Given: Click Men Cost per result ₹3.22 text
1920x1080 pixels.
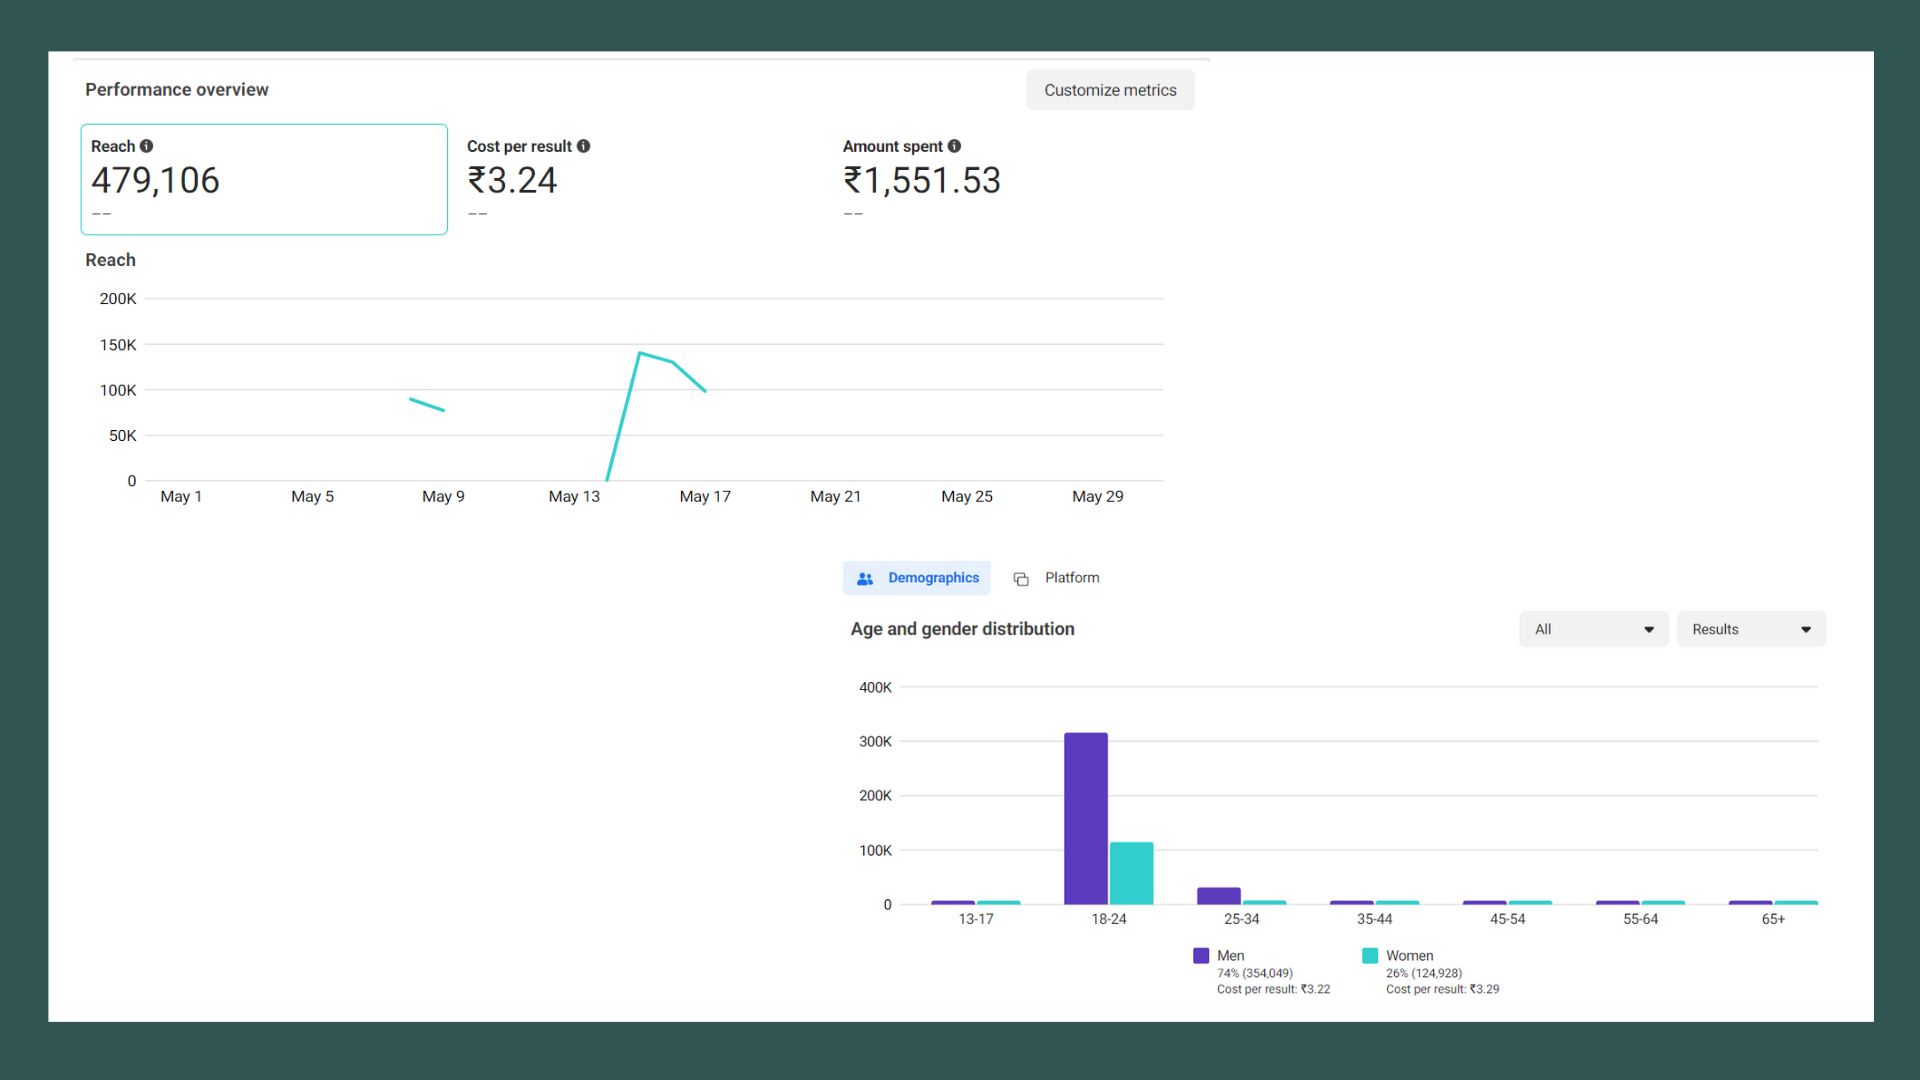Looking at the screenshot, I should tap(1273, 990).
